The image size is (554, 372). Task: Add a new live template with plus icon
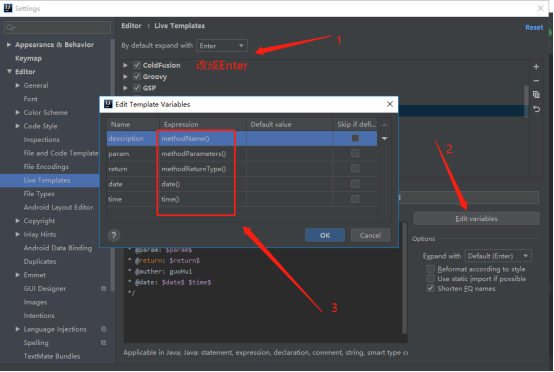(536, 67)
